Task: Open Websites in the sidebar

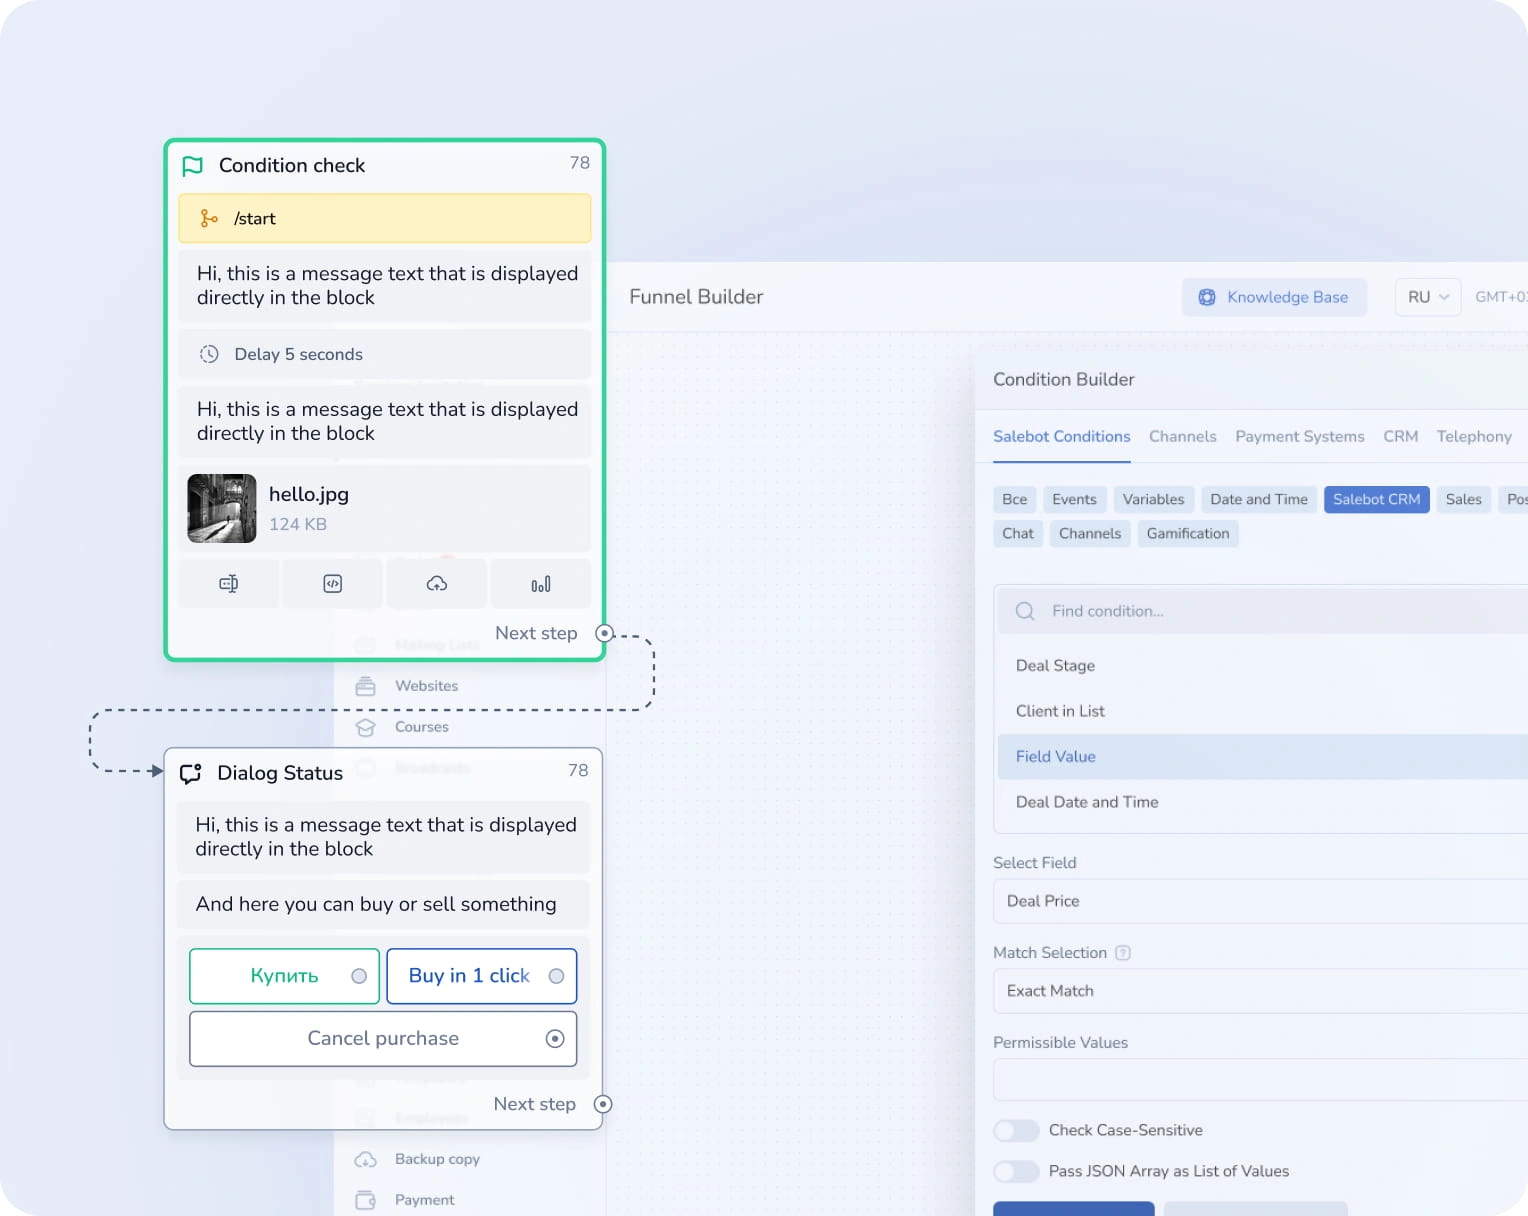Action: point(426,686)
